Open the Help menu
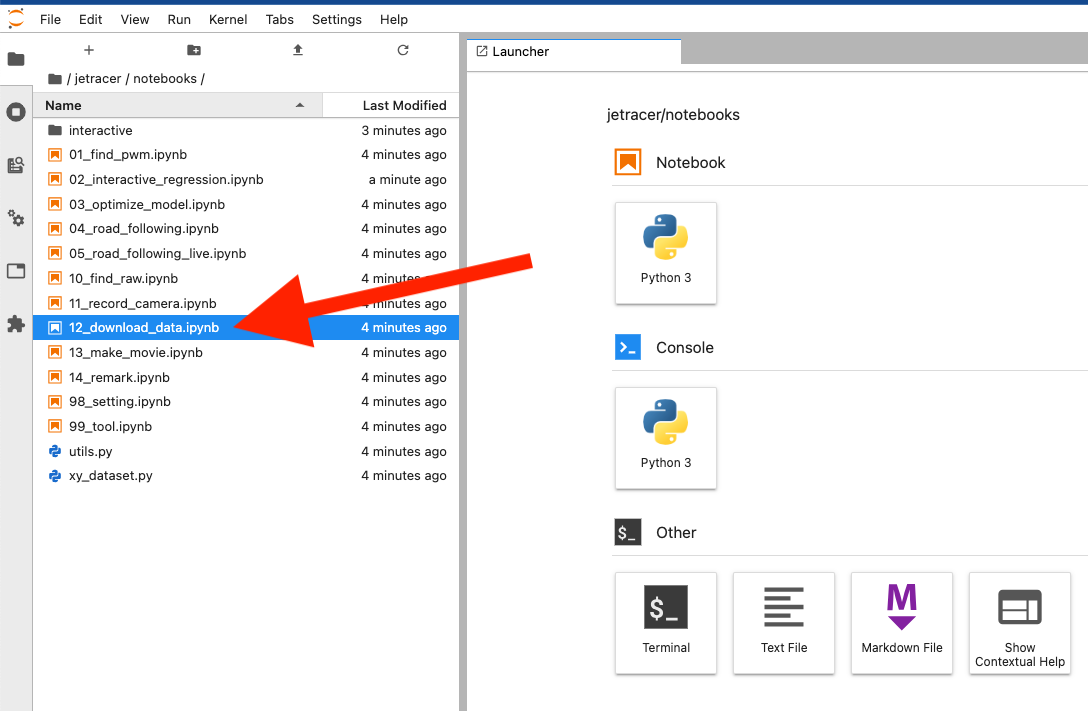 pyautogui.click(x=393, y=19)
